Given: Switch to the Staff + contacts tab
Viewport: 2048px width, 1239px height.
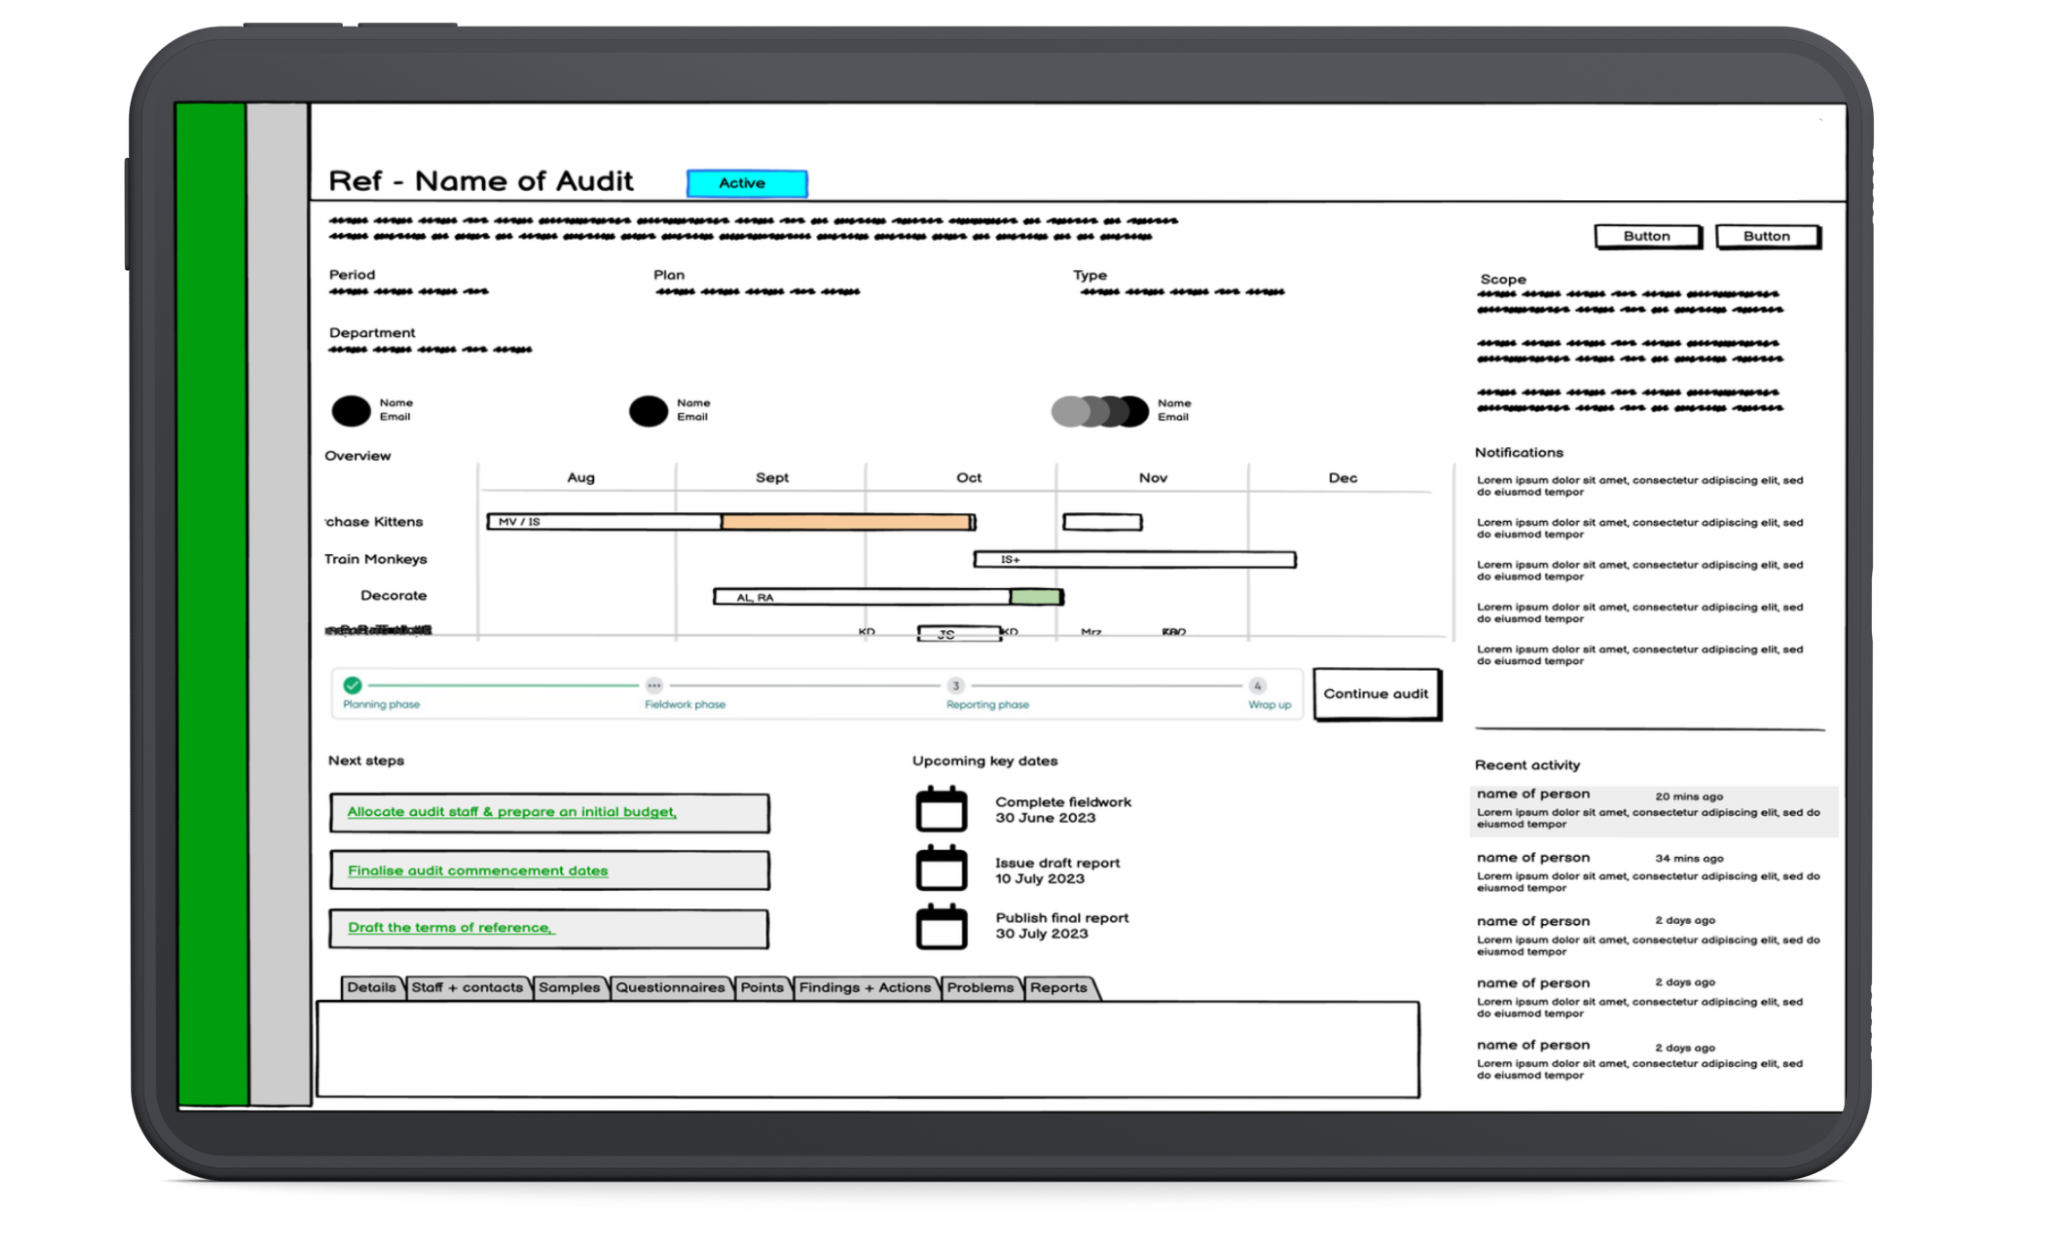Looking at the screenshot, I should 467,987.
